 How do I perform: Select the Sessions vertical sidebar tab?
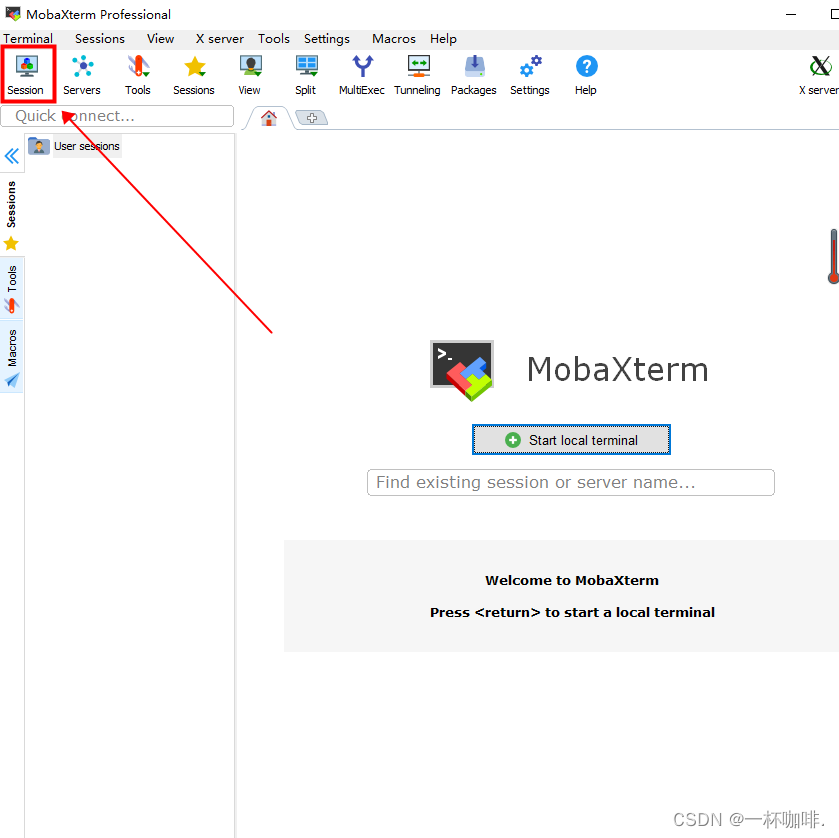(11, 215)
